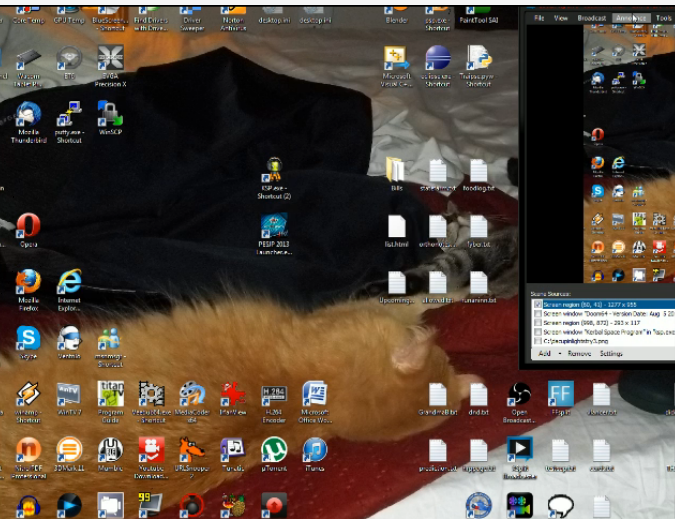The image size is (675, 519).
Task: Open µTorrent desktop shortcut
Action: point(274,454)
